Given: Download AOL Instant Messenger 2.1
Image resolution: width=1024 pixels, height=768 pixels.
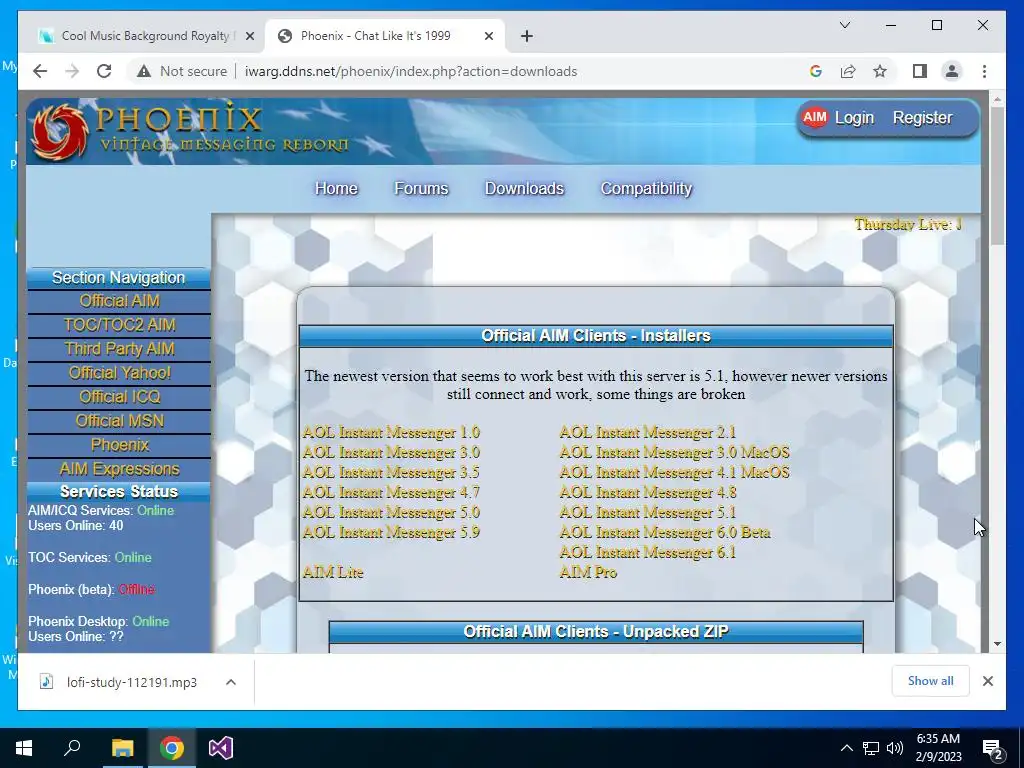Looking at the screenshot, I should (x=648, y=432).
